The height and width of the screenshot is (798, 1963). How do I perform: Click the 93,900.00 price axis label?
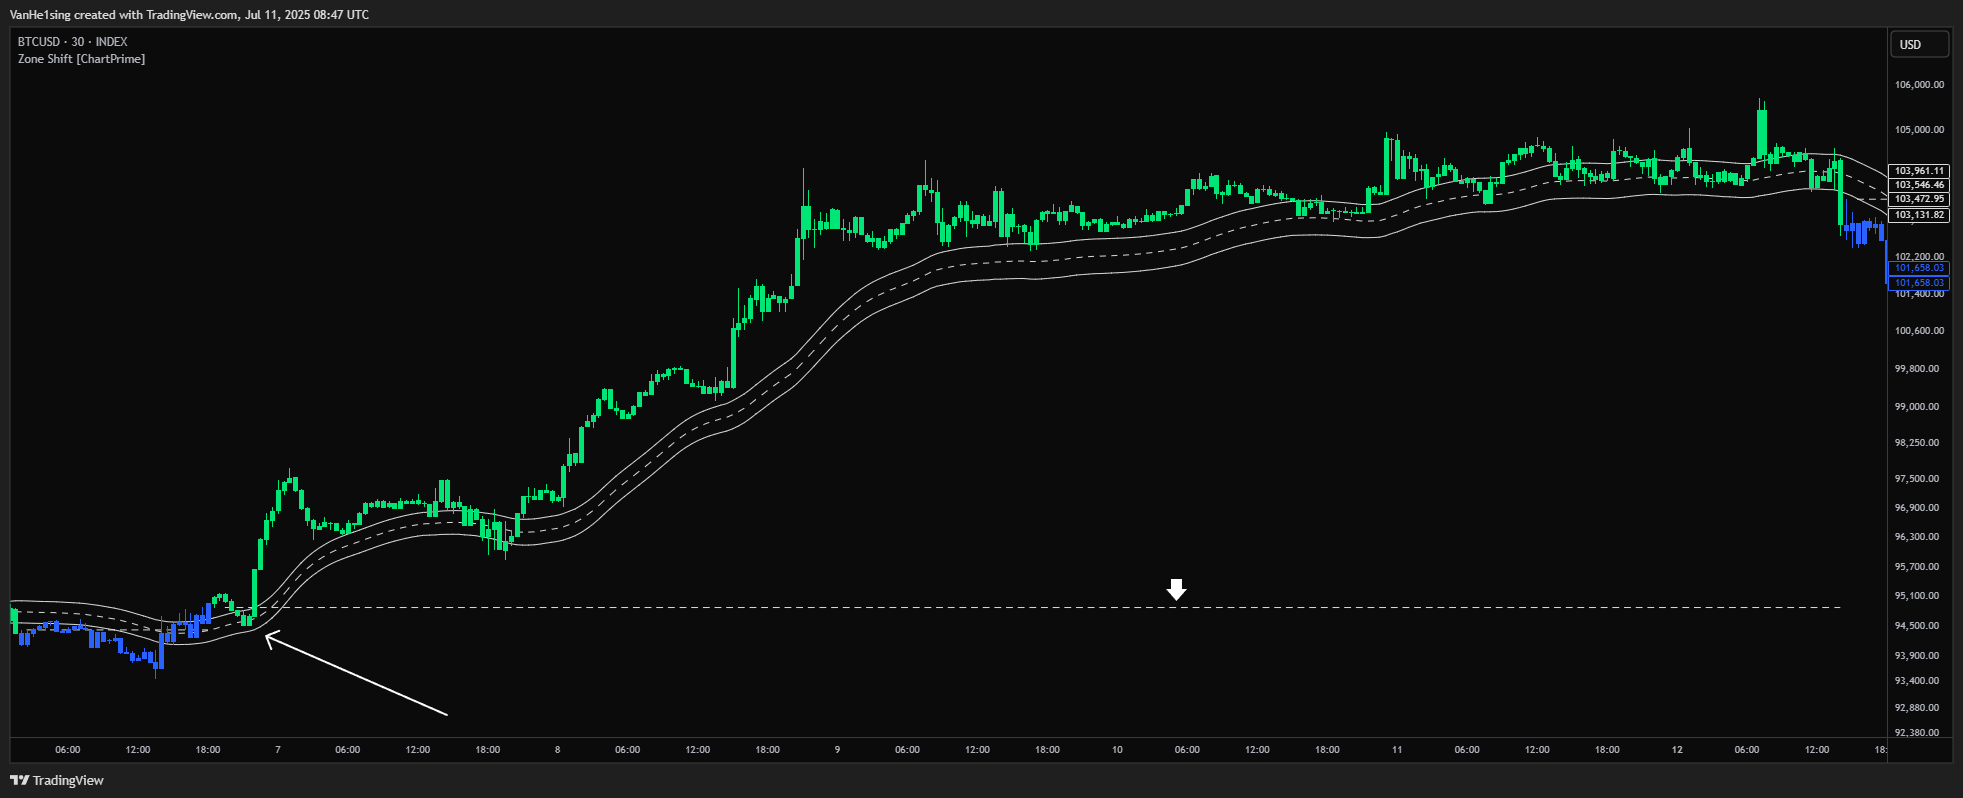tap(1917, 656)
